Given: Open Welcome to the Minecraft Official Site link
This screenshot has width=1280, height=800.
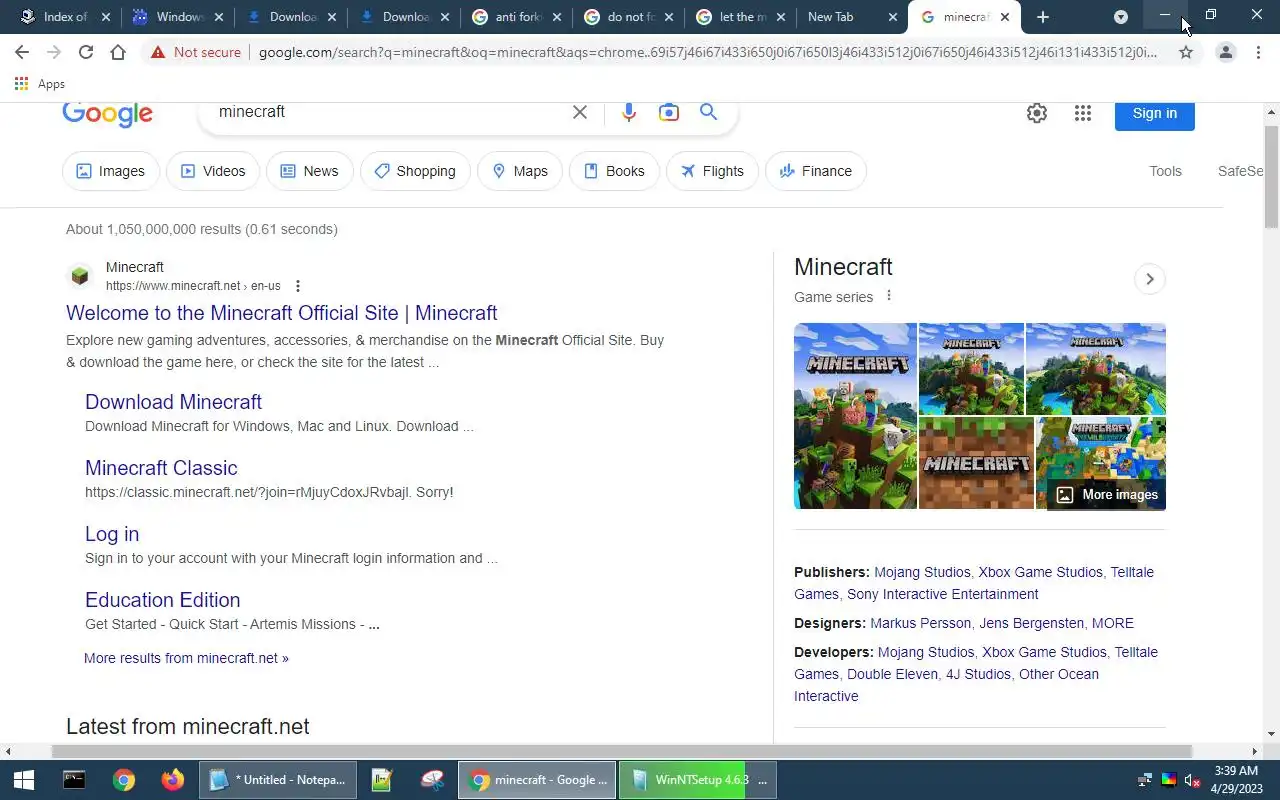Looking at the screenshot, I should pos(281,313).
